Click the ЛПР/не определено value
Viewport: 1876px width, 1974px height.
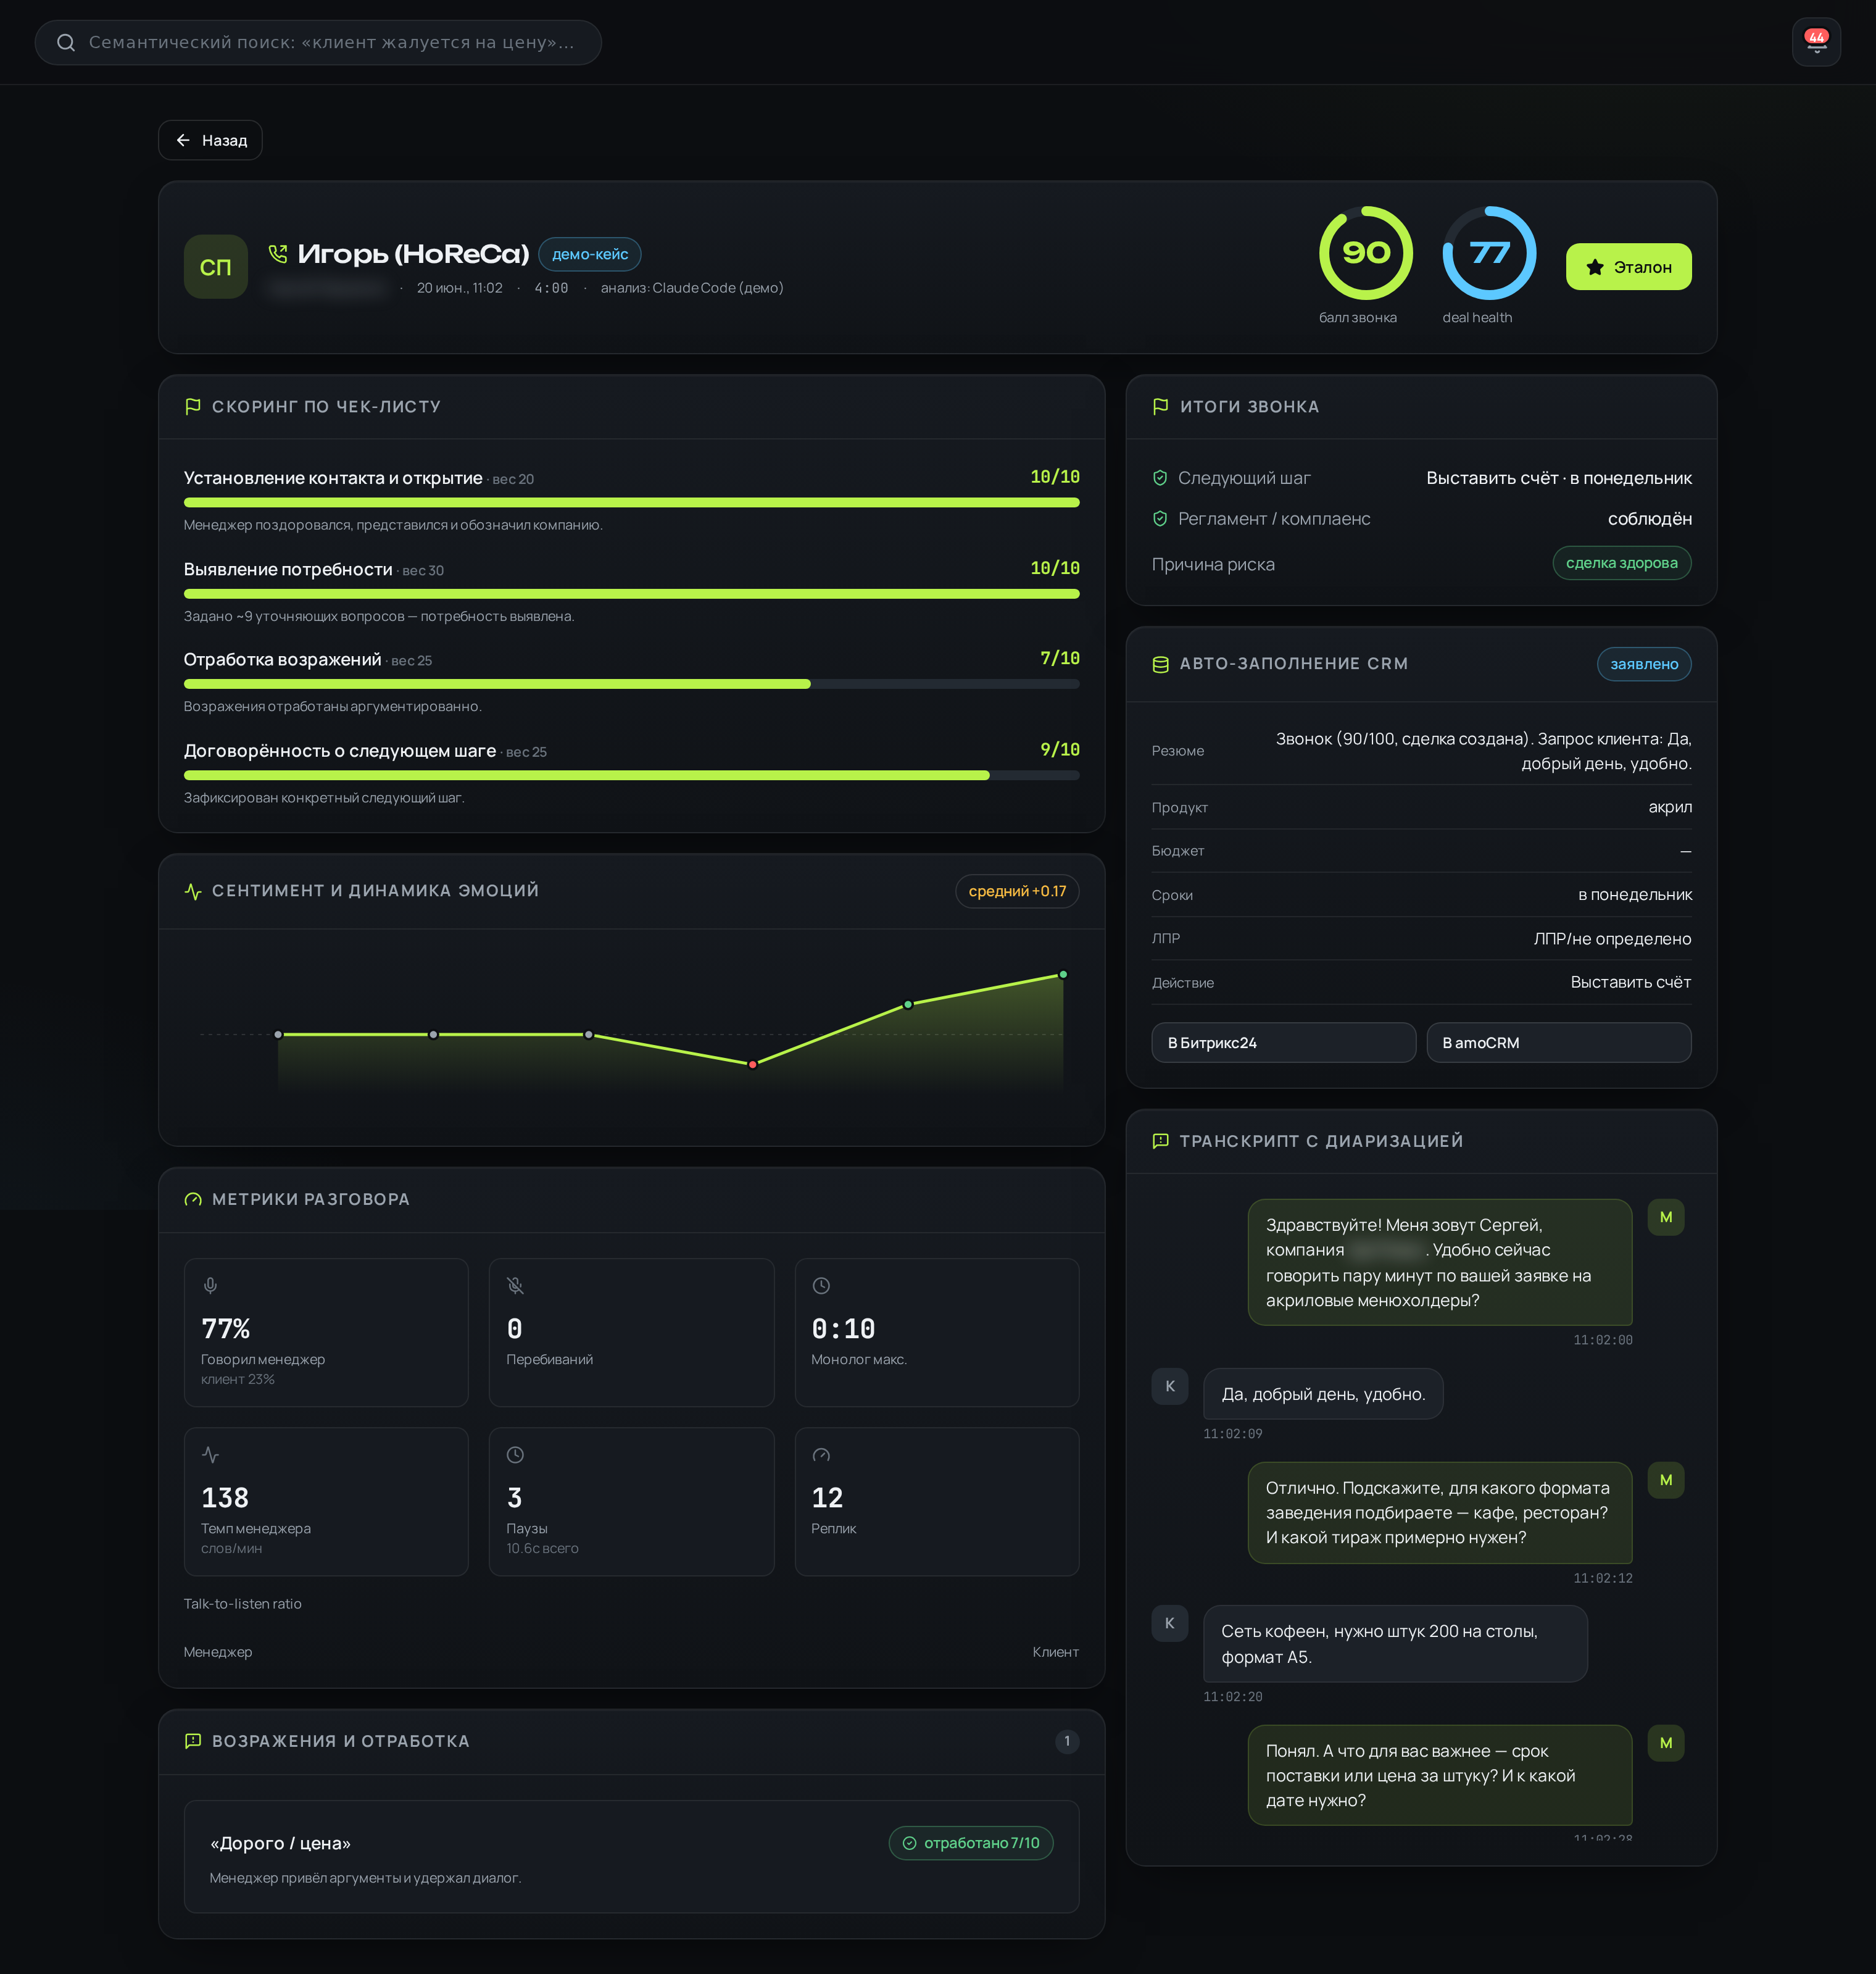coord(1612,938)
